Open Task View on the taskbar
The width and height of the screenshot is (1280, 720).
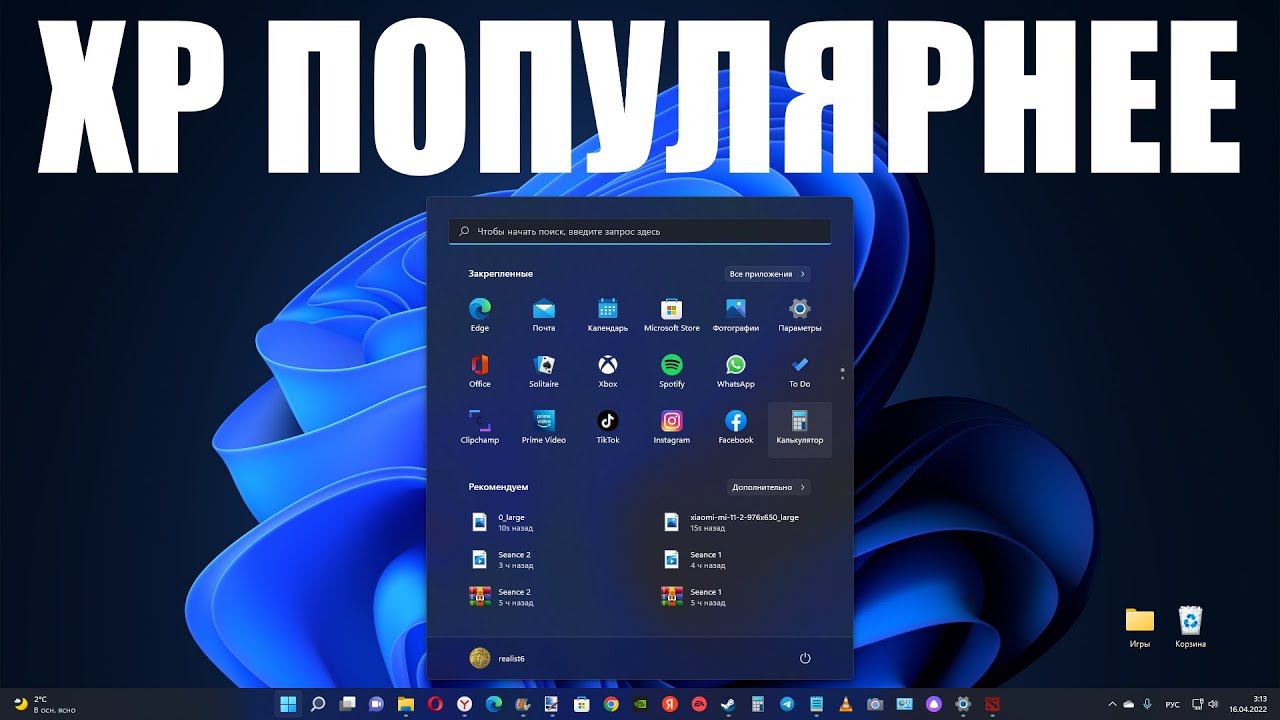click(x=347, y=704)
